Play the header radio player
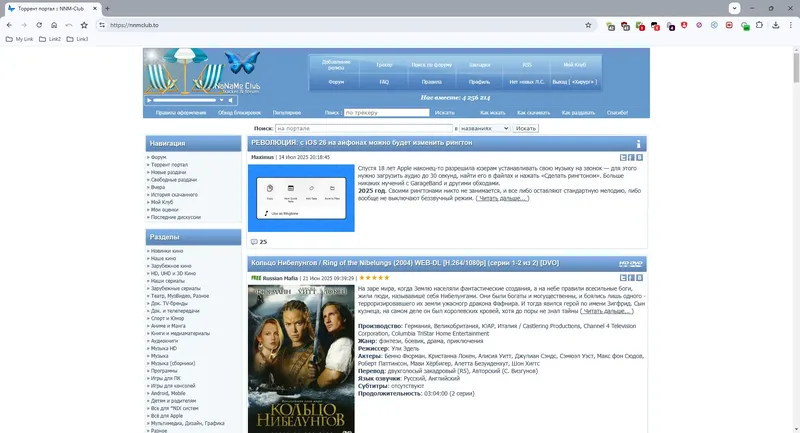Image resolution: width=800 pixels, height=433 pixels. [149, 100]
